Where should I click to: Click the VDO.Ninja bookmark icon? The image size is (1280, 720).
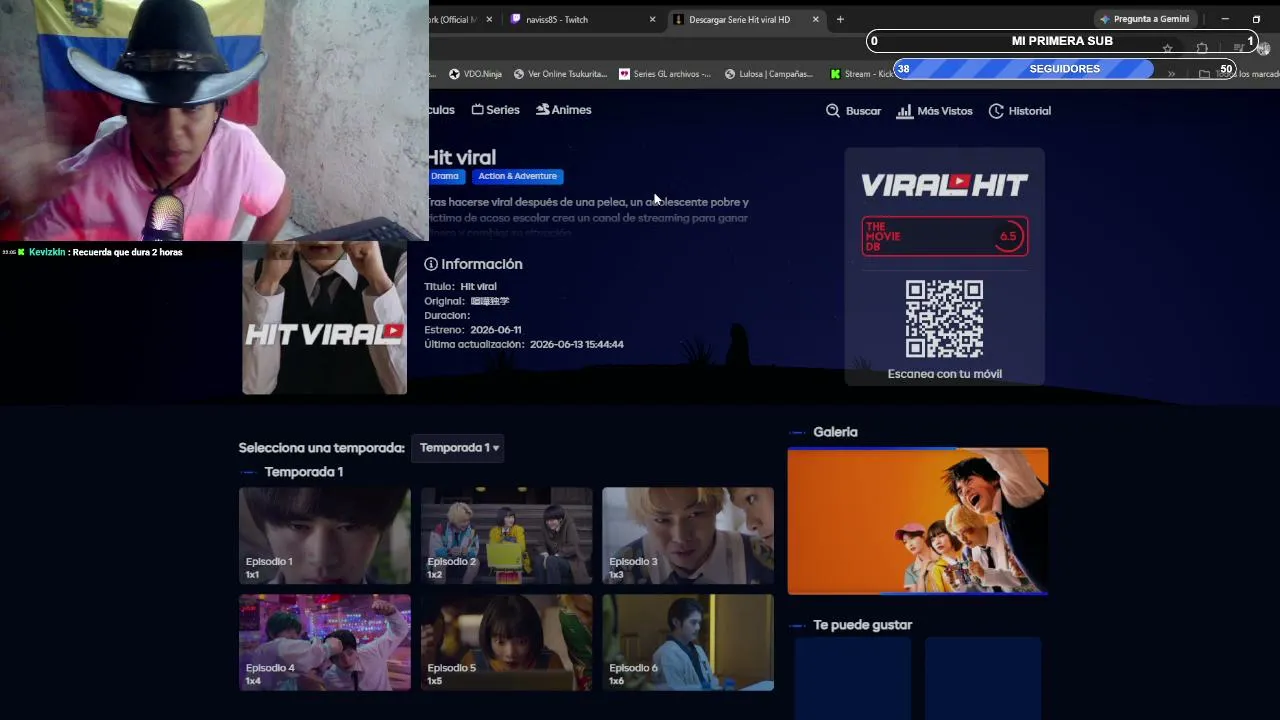click(x=454, y=74)
